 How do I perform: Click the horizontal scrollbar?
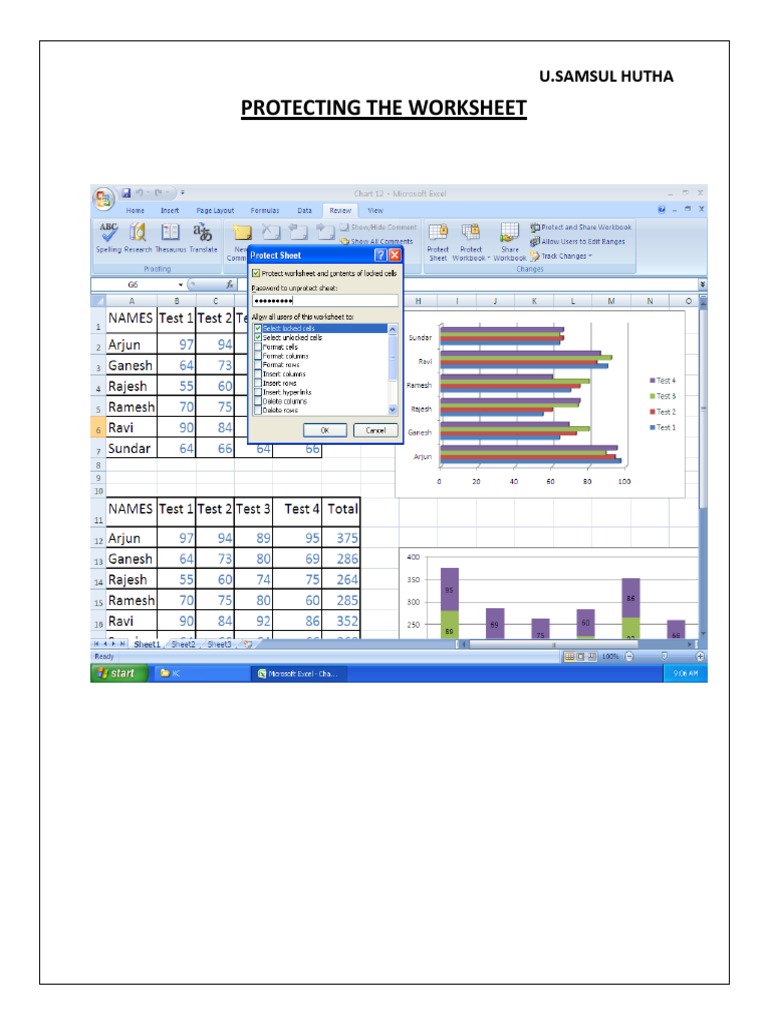coord(552,645)
